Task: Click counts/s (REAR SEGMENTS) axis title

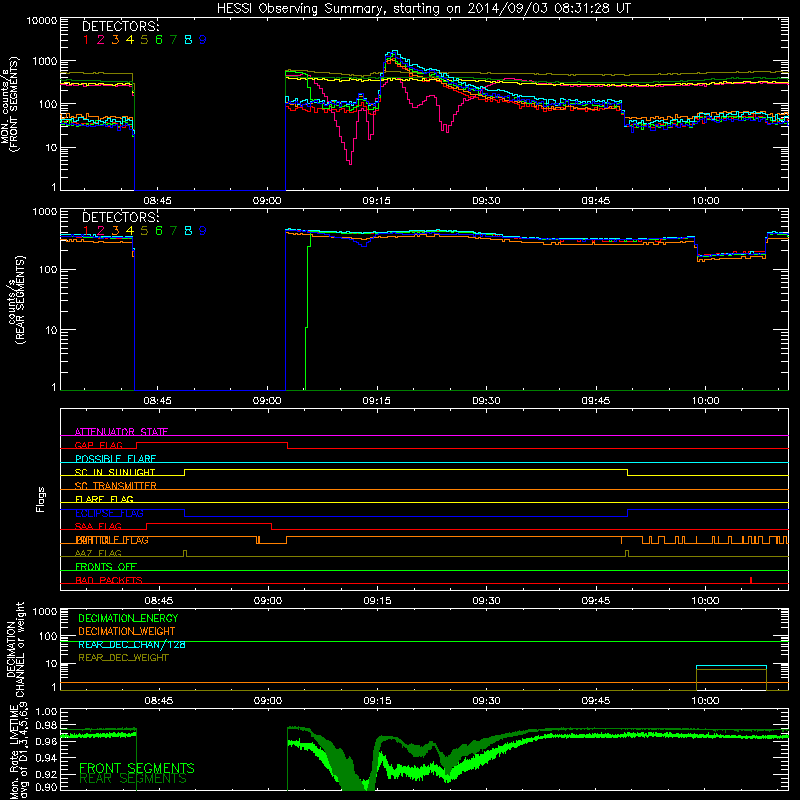Action: pyautogui.click(x=16, y=301)
